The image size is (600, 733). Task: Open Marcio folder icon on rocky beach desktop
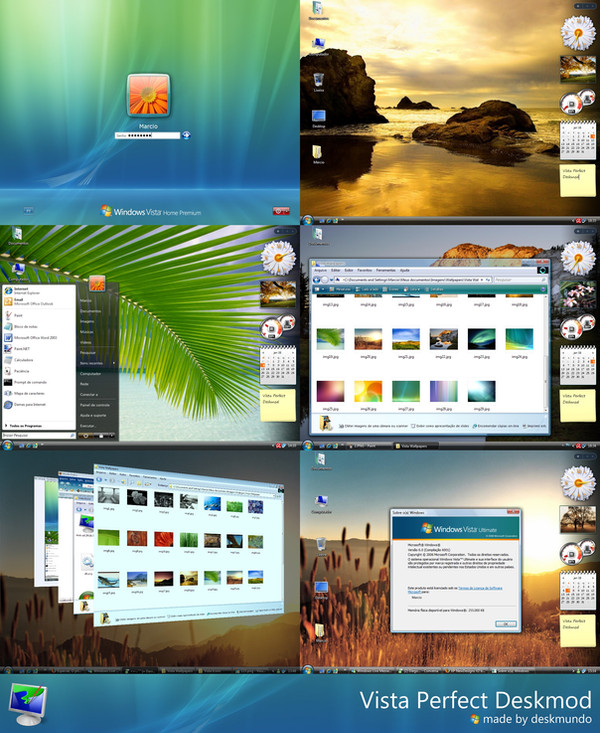click(x=318, y=154)
